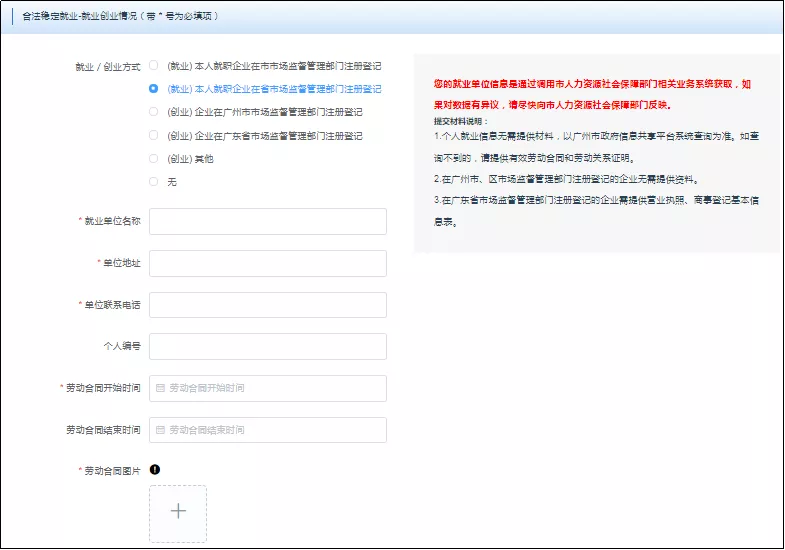Click instruction line 2 about 广州市、区市场监督管理部门

coord(567,179)
